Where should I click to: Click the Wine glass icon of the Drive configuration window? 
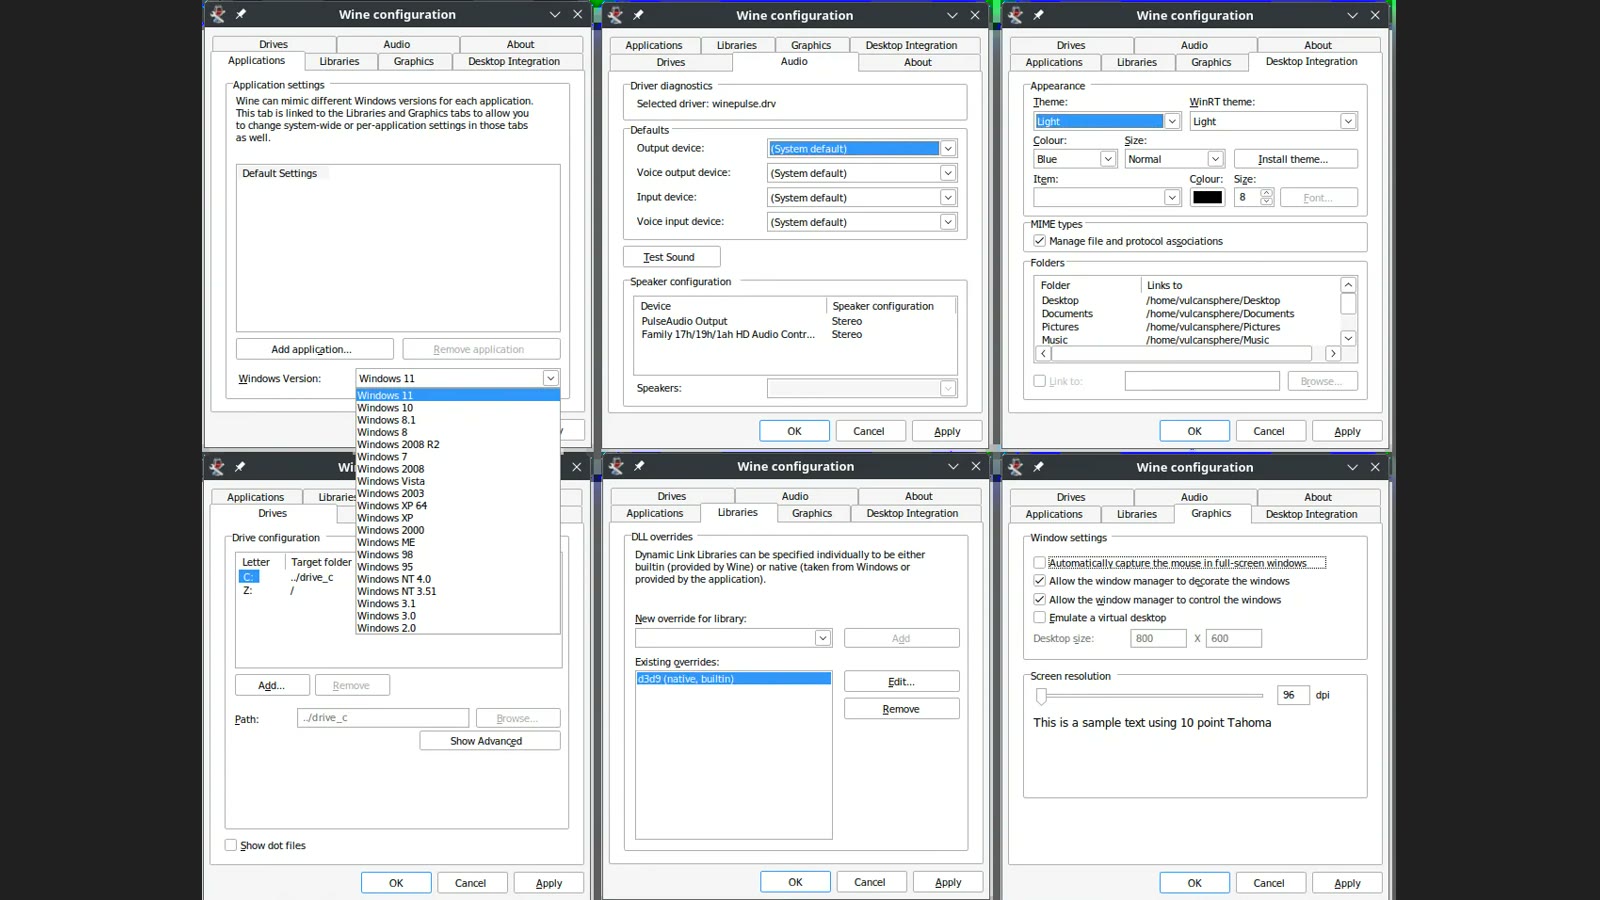[x=217, y=466]
